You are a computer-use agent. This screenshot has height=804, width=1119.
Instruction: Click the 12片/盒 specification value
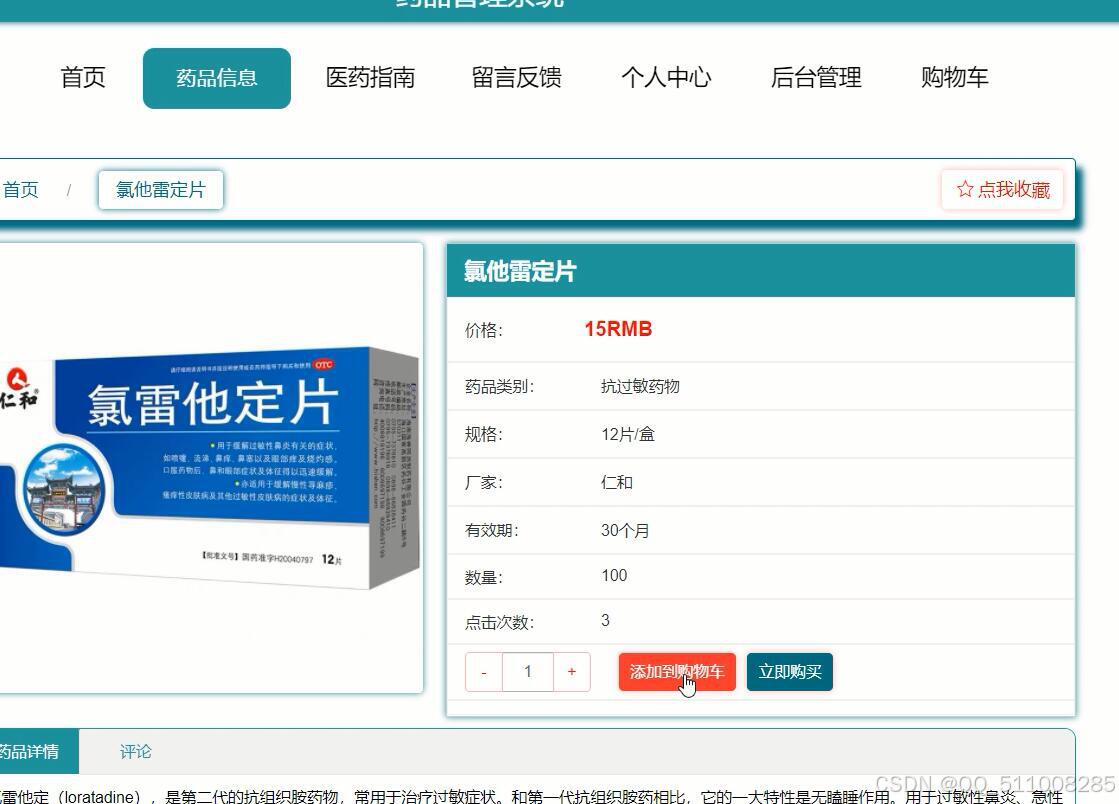coord(628,434)
